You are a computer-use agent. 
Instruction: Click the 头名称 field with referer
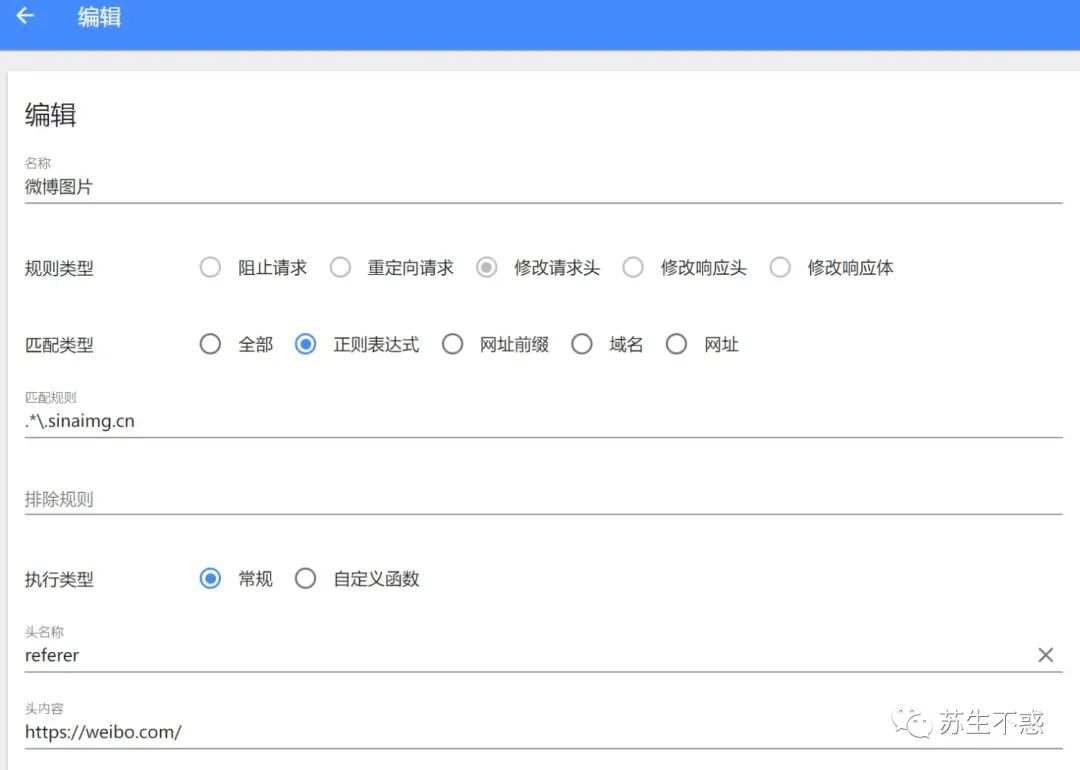pos(520,655)
